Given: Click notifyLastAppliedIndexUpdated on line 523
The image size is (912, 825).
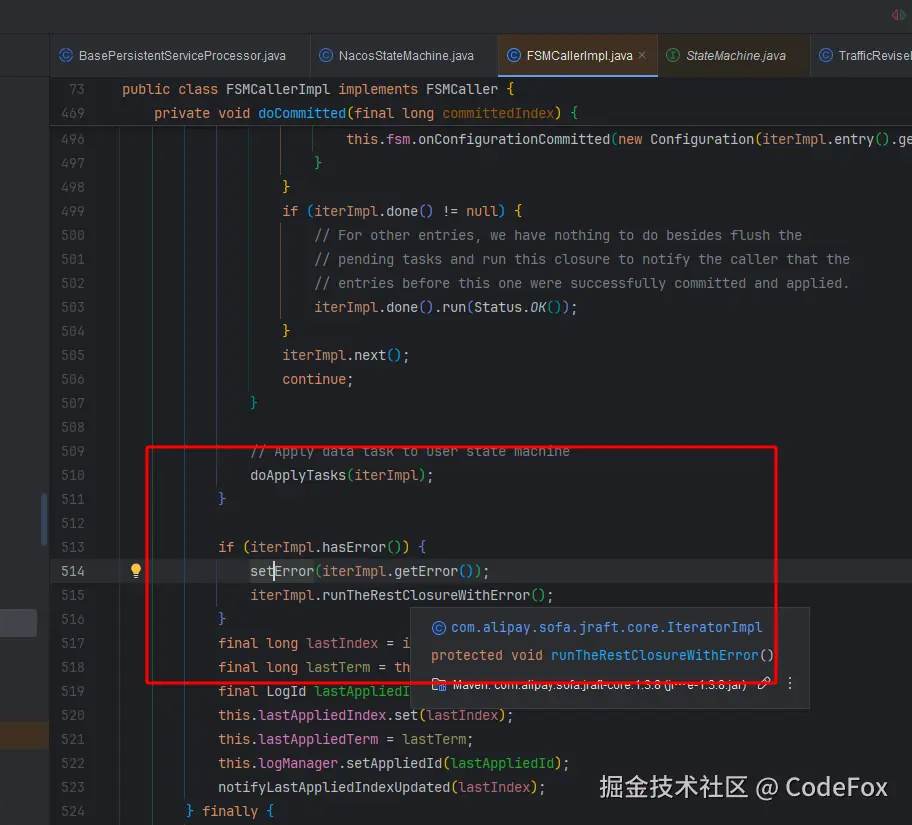Looking at the screenshot, I should (334, 787).
